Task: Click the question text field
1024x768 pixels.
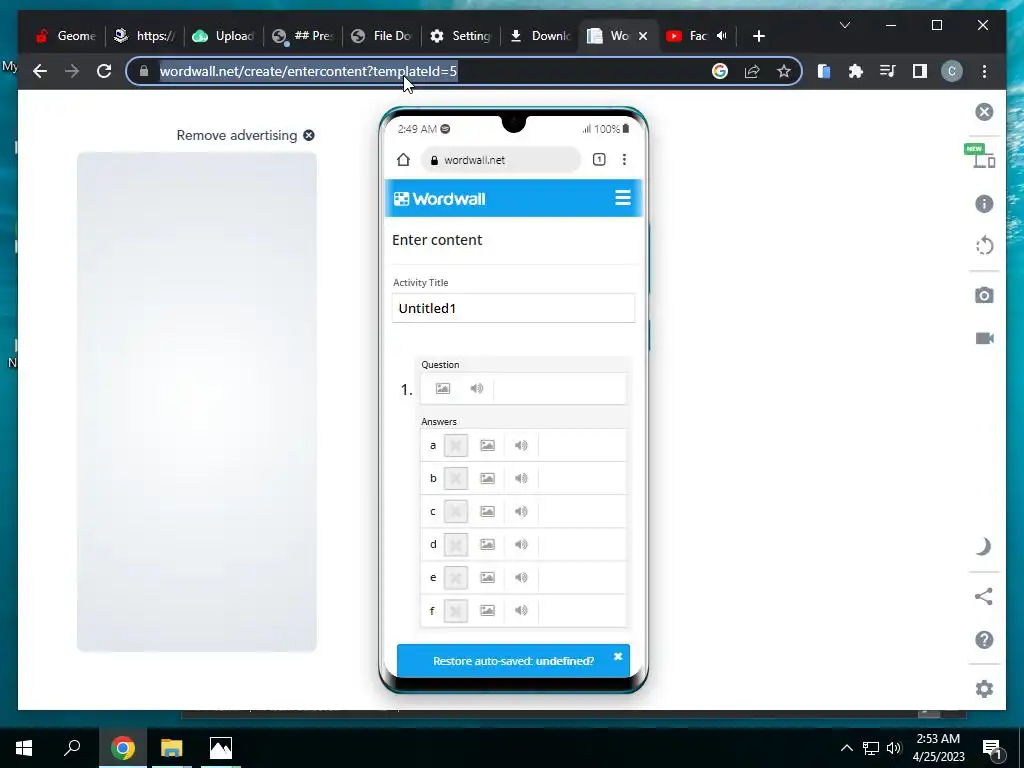Action: coord(560,389)
